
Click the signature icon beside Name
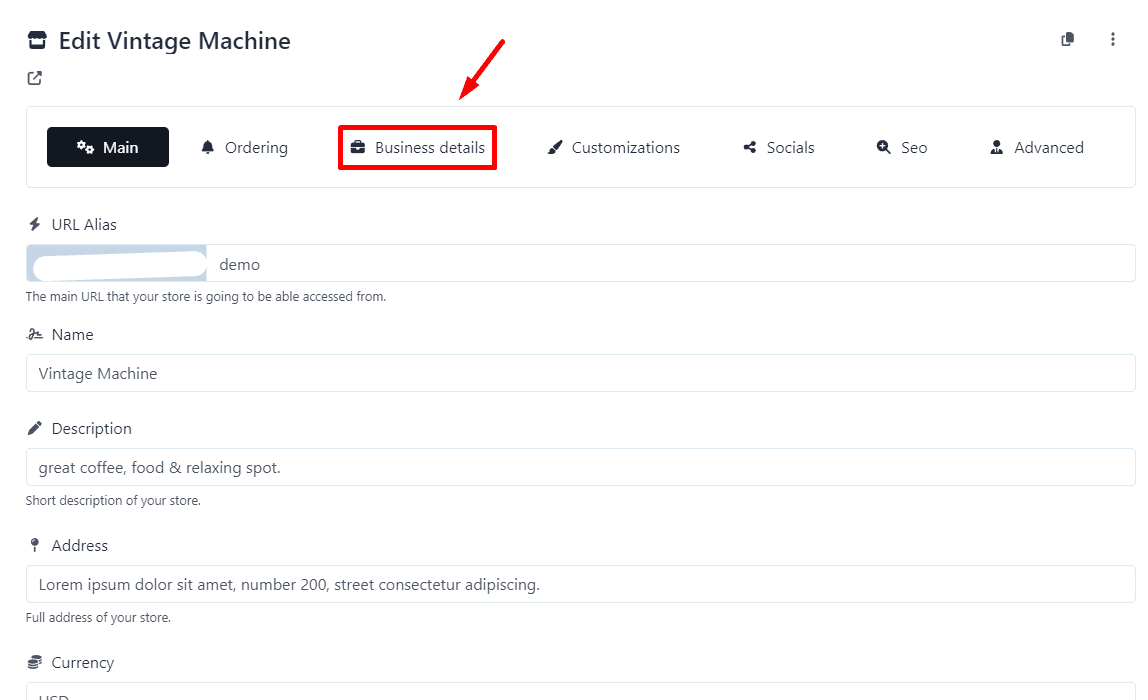point(35,335)
